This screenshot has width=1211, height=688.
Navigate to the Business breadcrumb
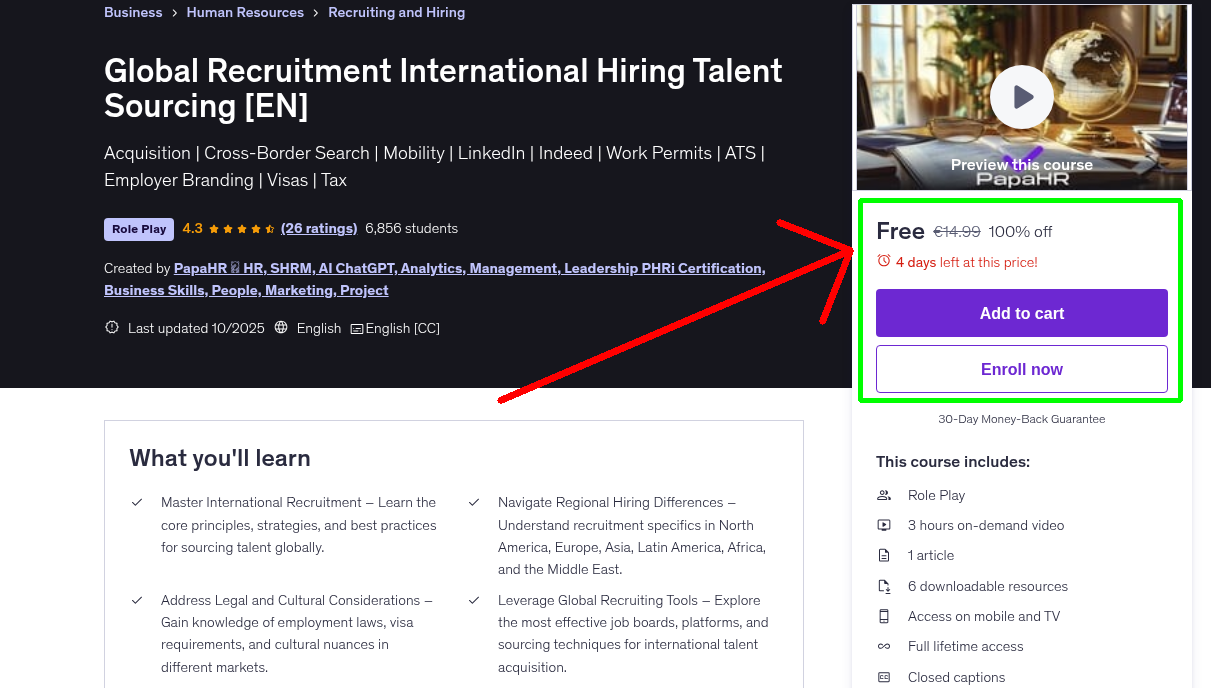click(133, 12)
